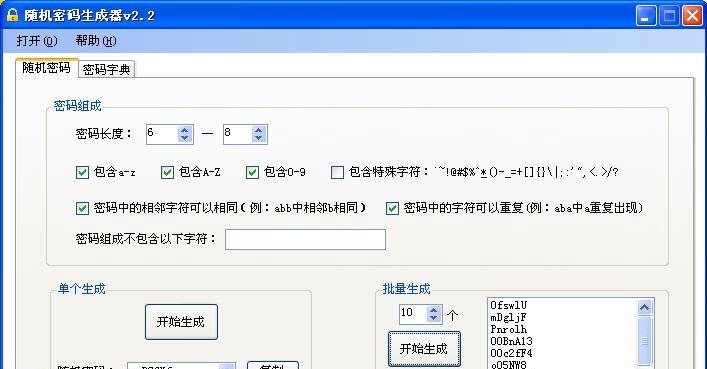This screenshot has height=369, width=707.
Task: Minimize the 随机密码生成器 window
Action: click(x=646, y=16)
